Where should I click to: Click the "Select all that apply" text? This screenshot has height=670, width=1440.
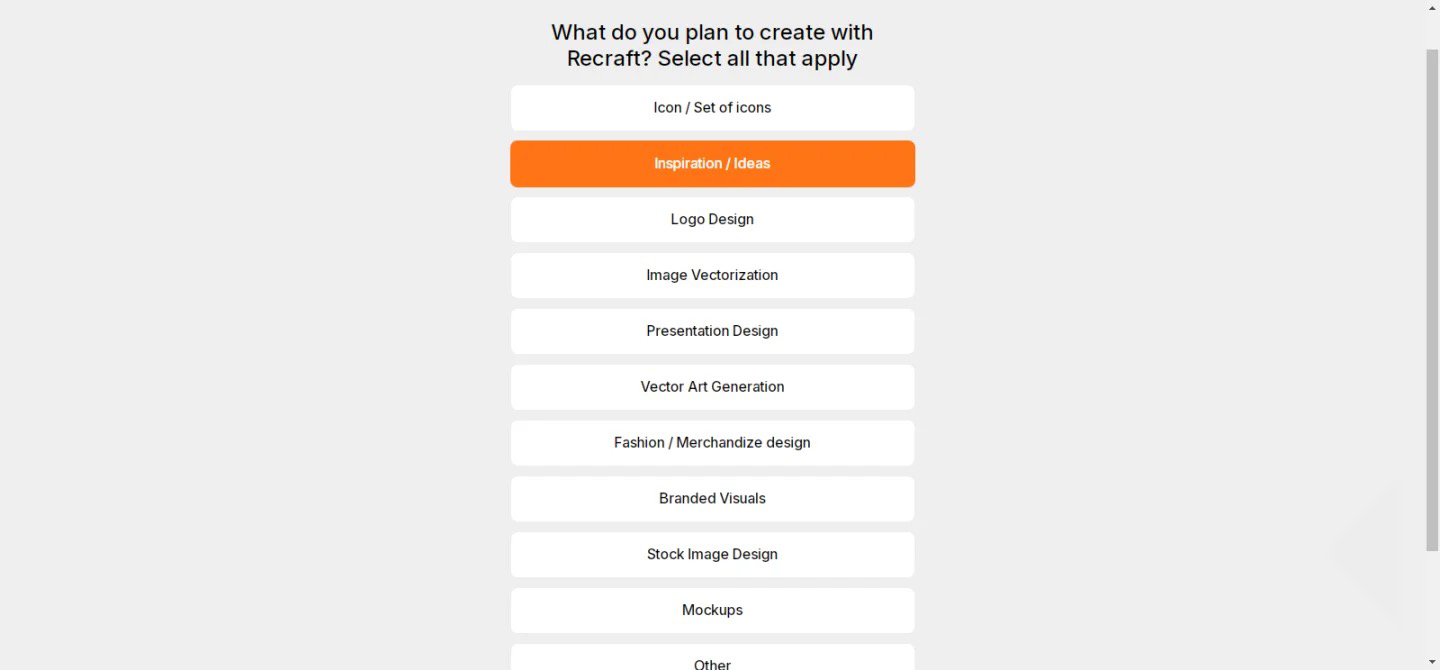coord(757,59)
